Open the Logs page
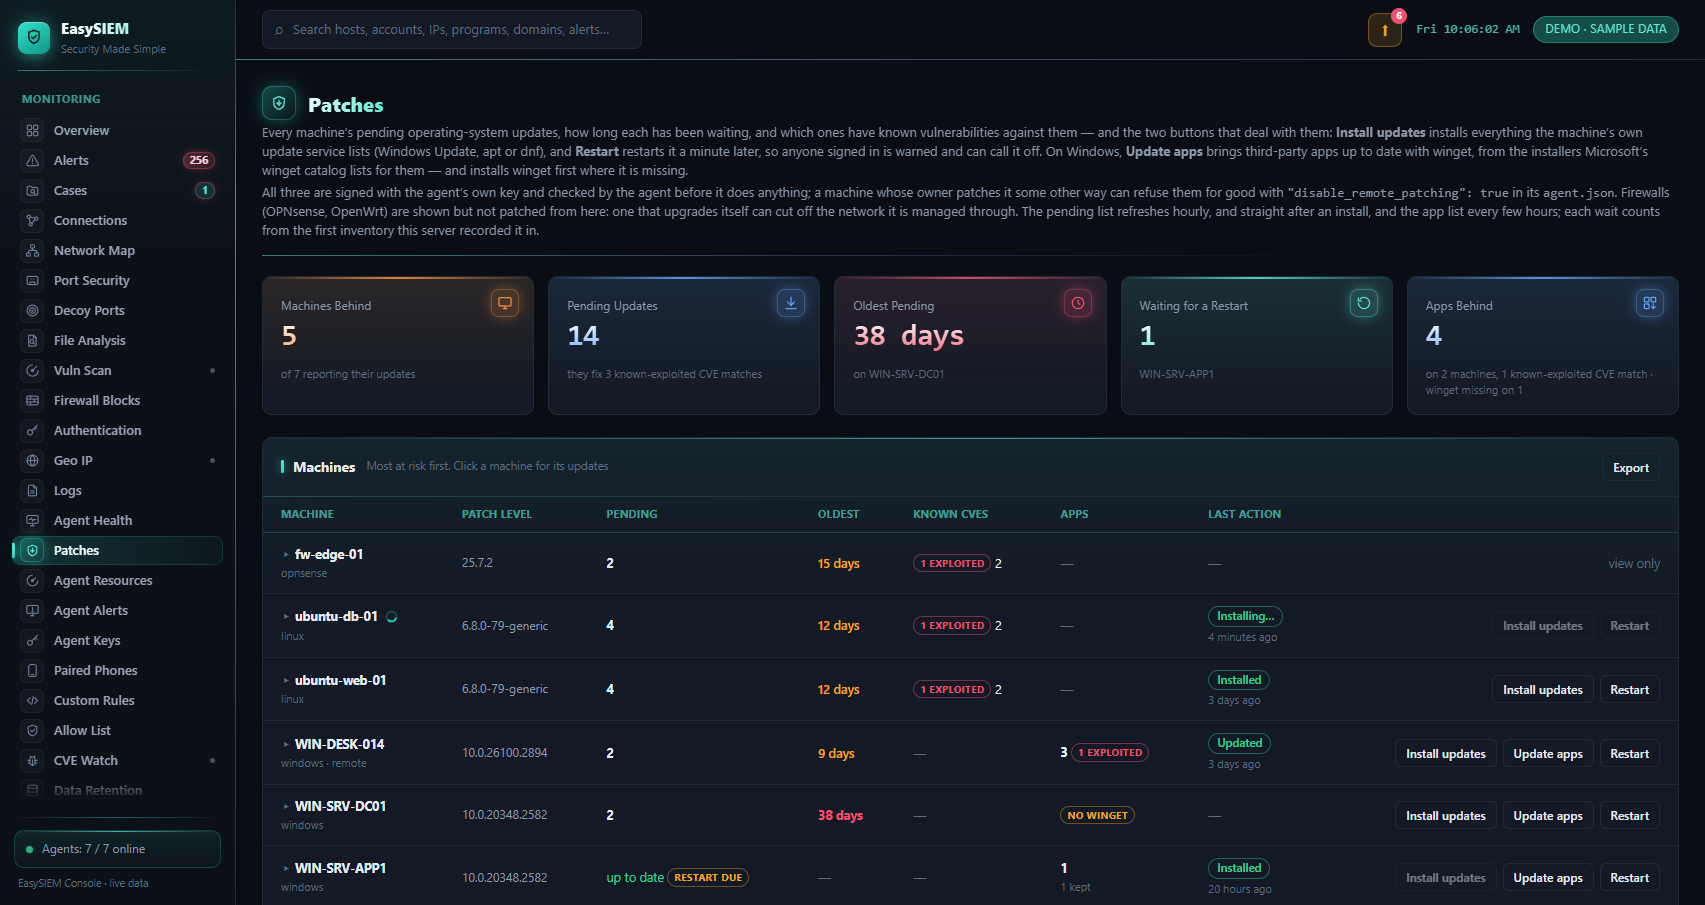 coord(118,491)
